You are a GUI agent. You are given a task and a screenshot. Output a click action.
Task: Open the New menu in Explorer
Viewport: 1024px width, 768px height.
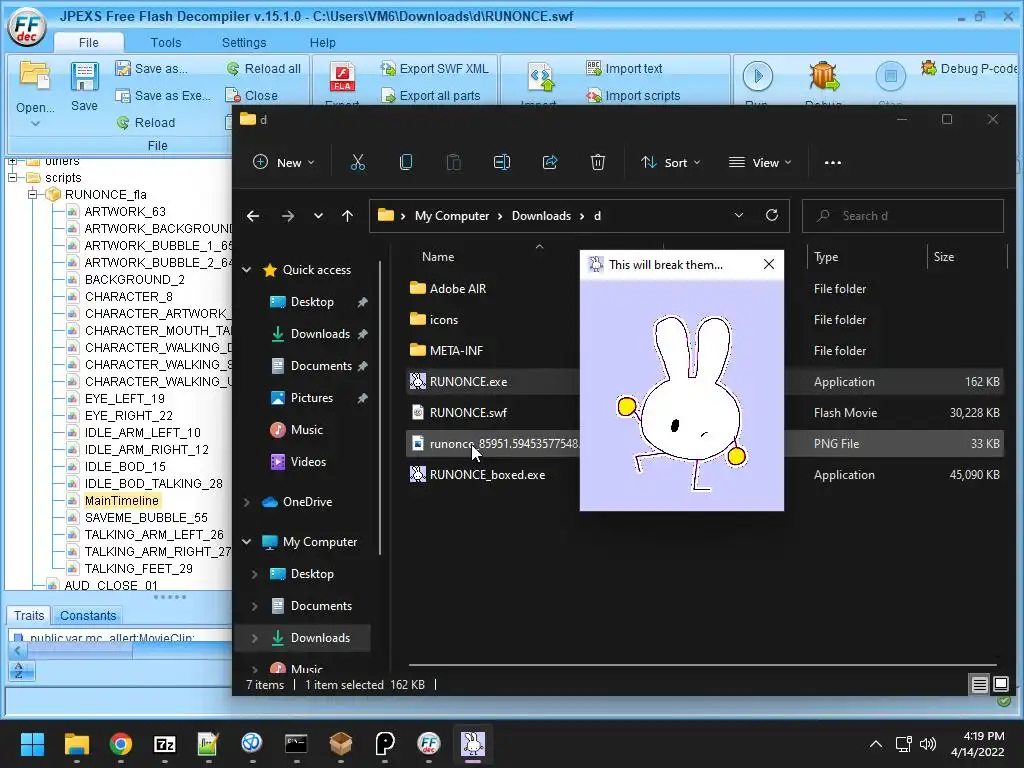point(284,163)
